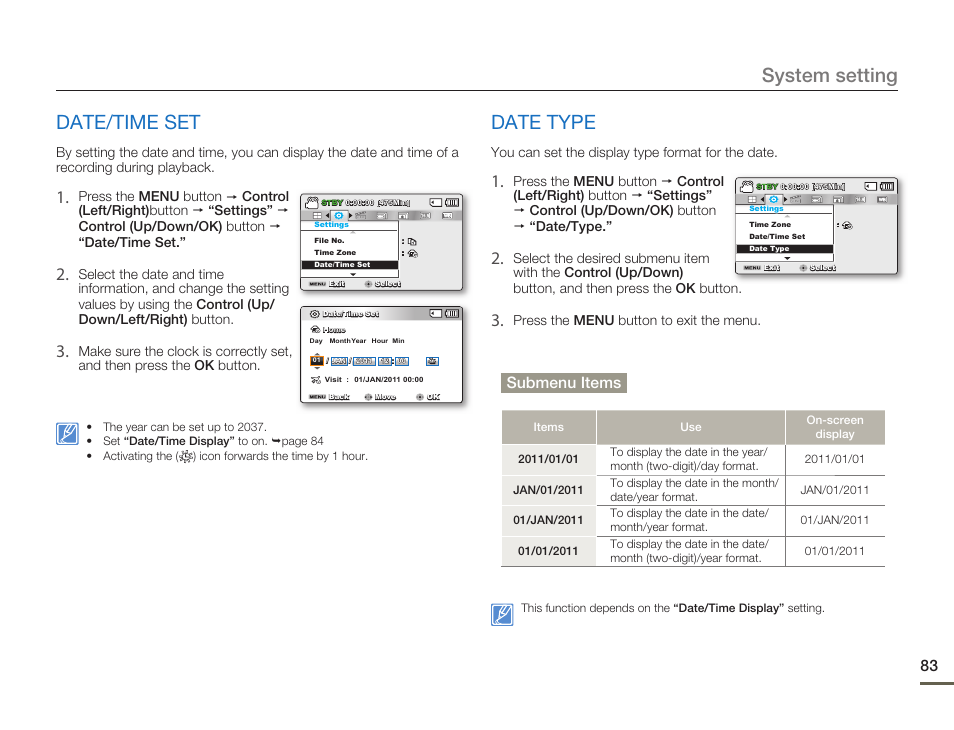Image resolution: width=954 pixels, height=730 pixels.
Task: Click note icon beside 'The year can be set' tips
Action: pyautogui.click(x=67, y=434)
